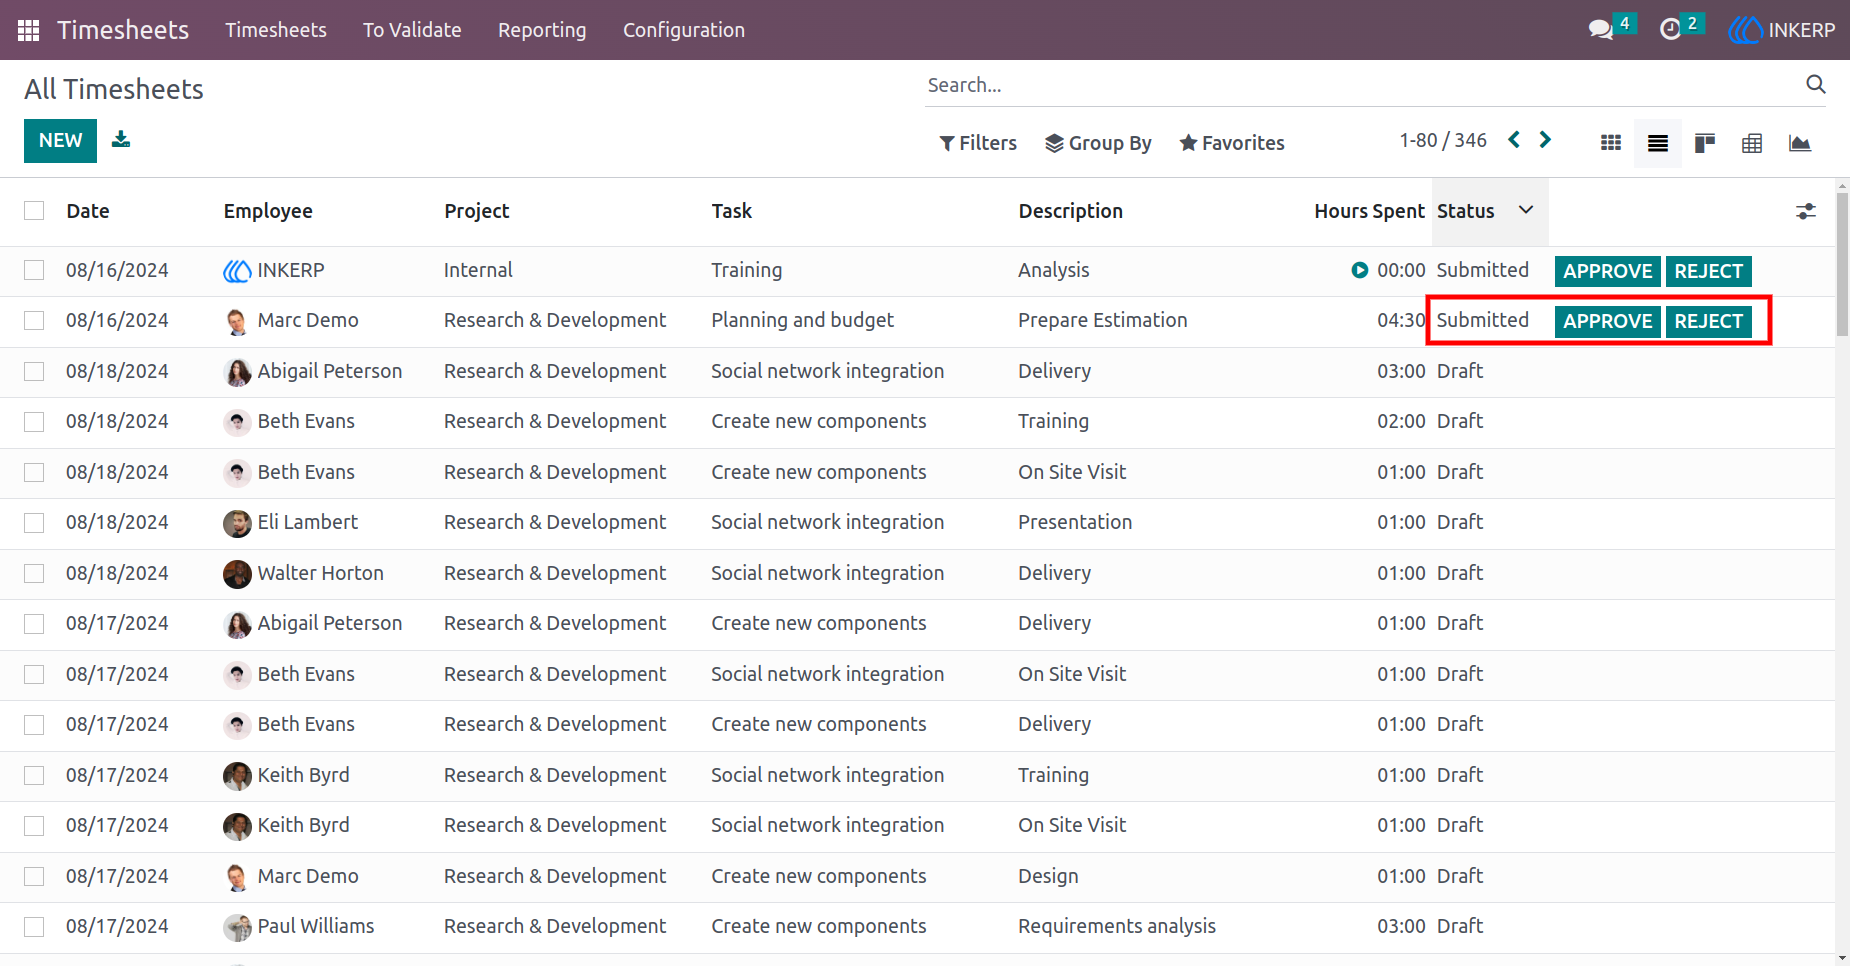Open the To Validate menu

click(412, 30)
